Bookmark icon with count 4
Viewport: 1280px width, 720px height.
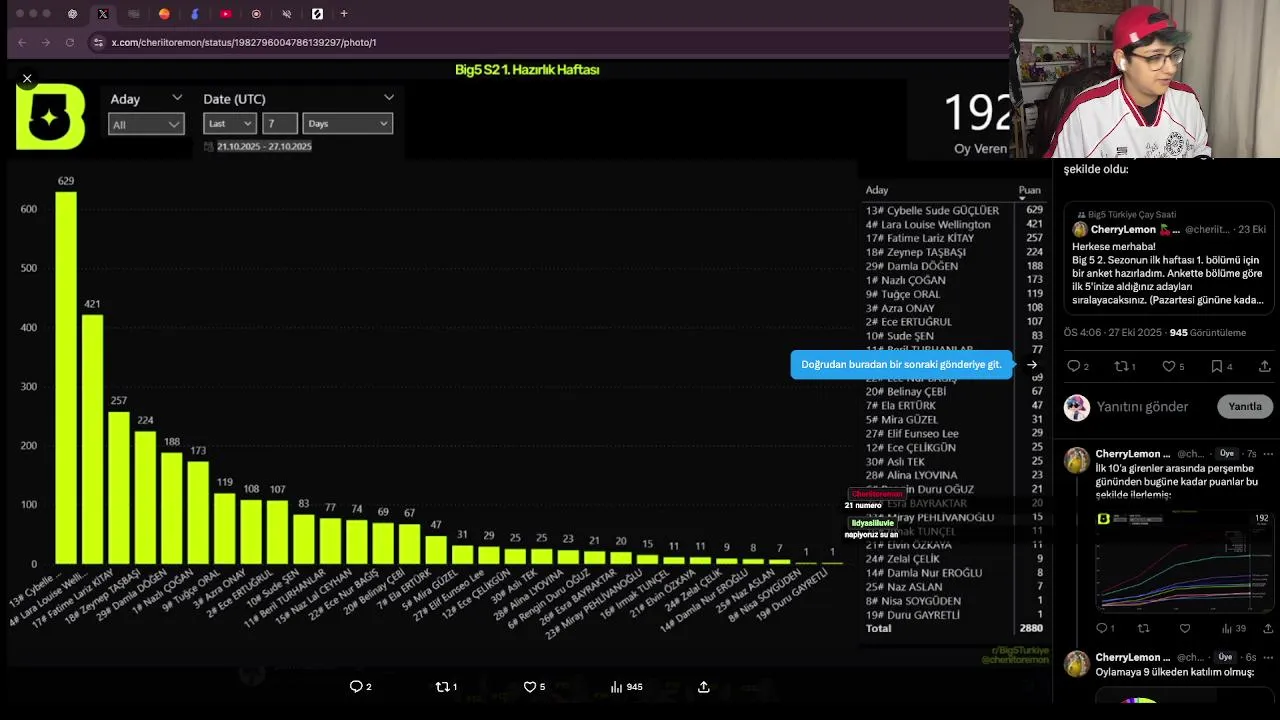(1217, 367)
